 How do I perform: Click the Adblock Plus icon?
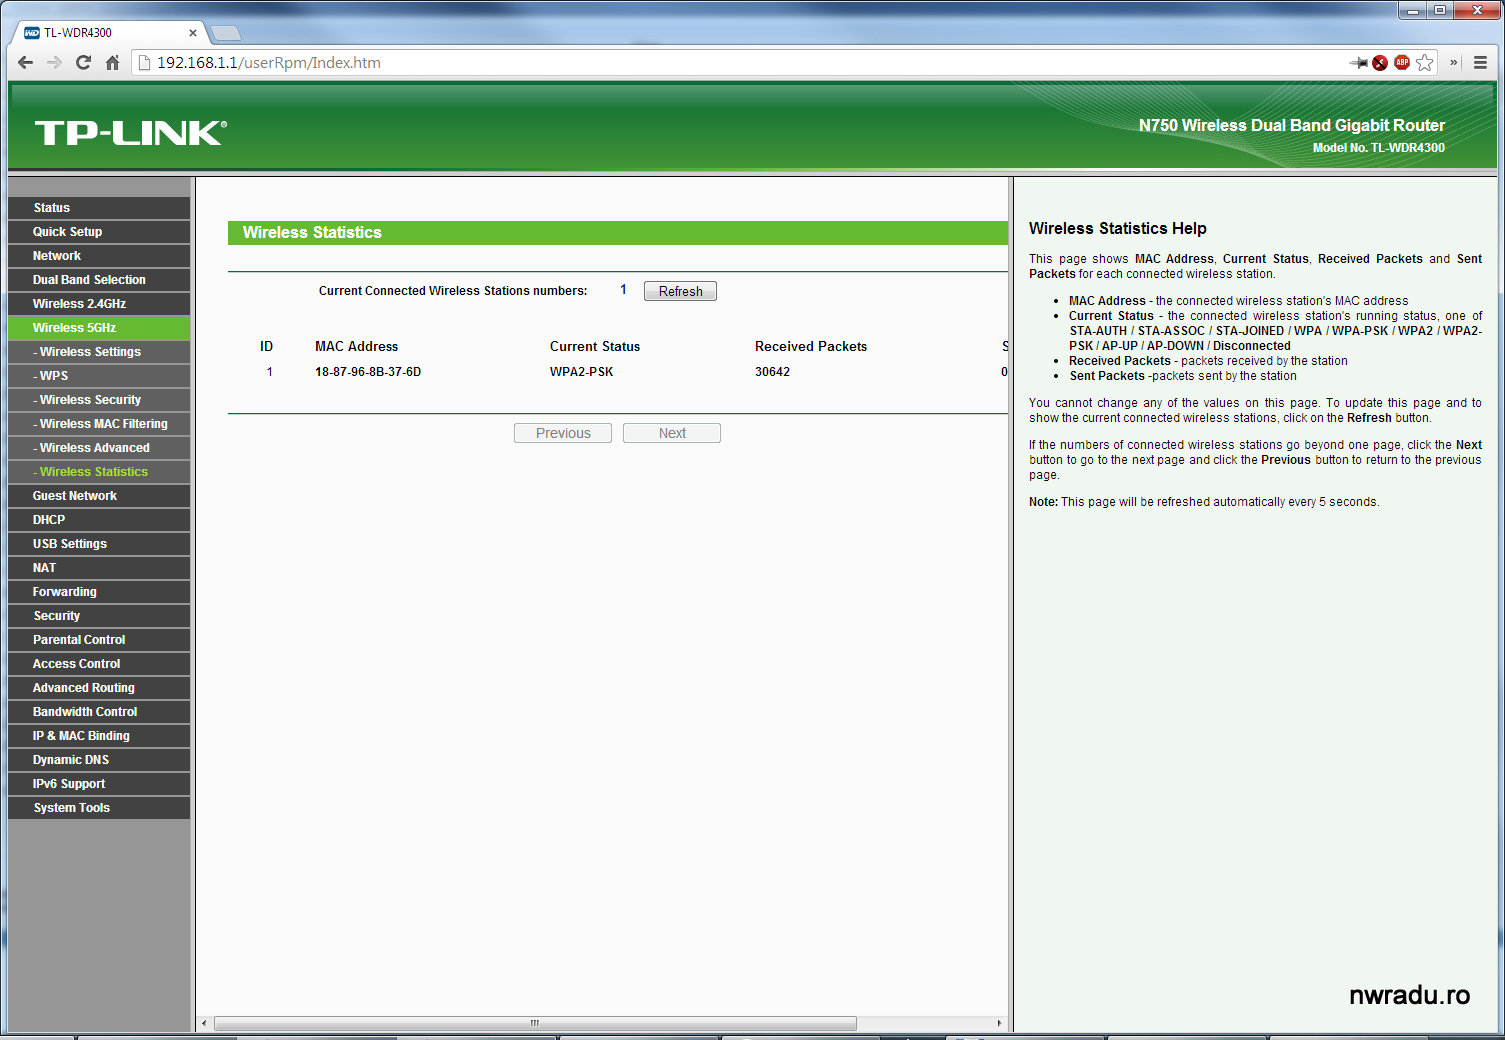(x=1402, y=63)
